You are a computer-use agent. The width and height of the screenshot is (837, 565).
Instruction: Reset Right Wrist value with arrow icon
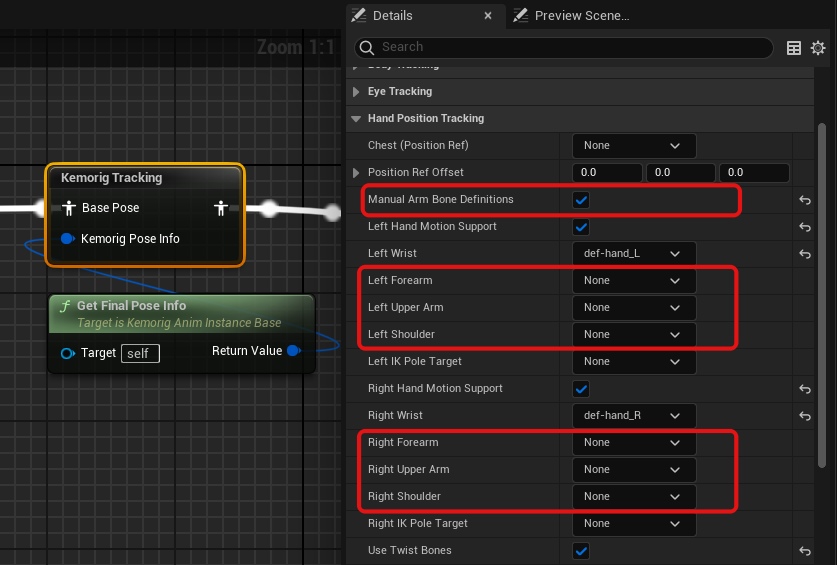click(x=805, y=416)
